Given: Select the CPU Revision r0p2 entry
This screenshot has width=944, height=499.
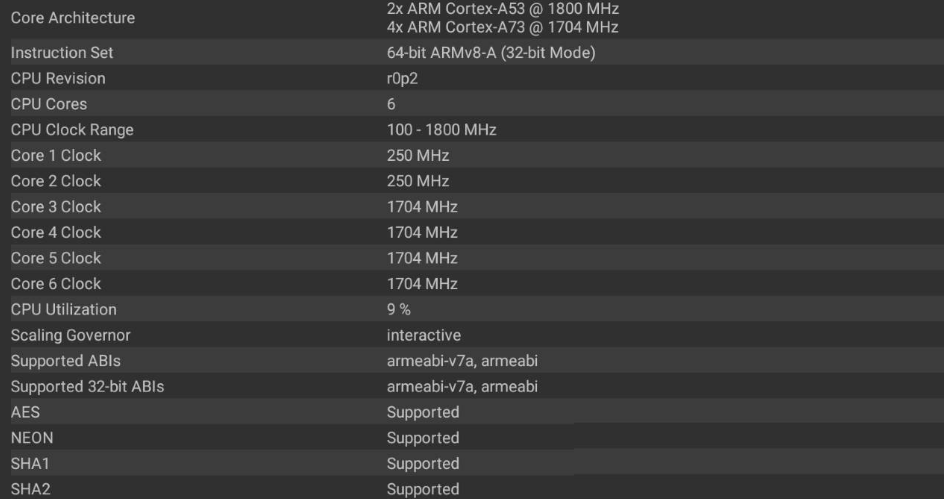Looking at the screenshot, I should click(472, 78).
